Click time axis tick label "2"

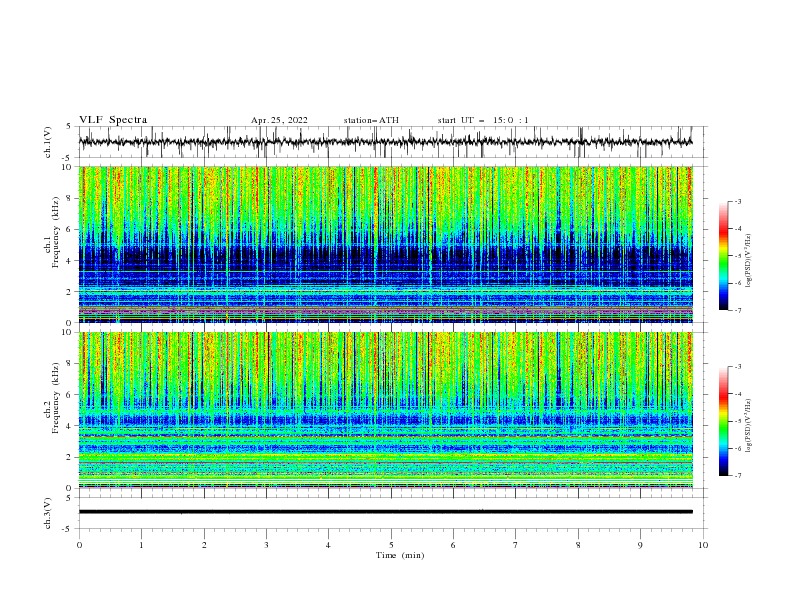(x=204, y=545)
